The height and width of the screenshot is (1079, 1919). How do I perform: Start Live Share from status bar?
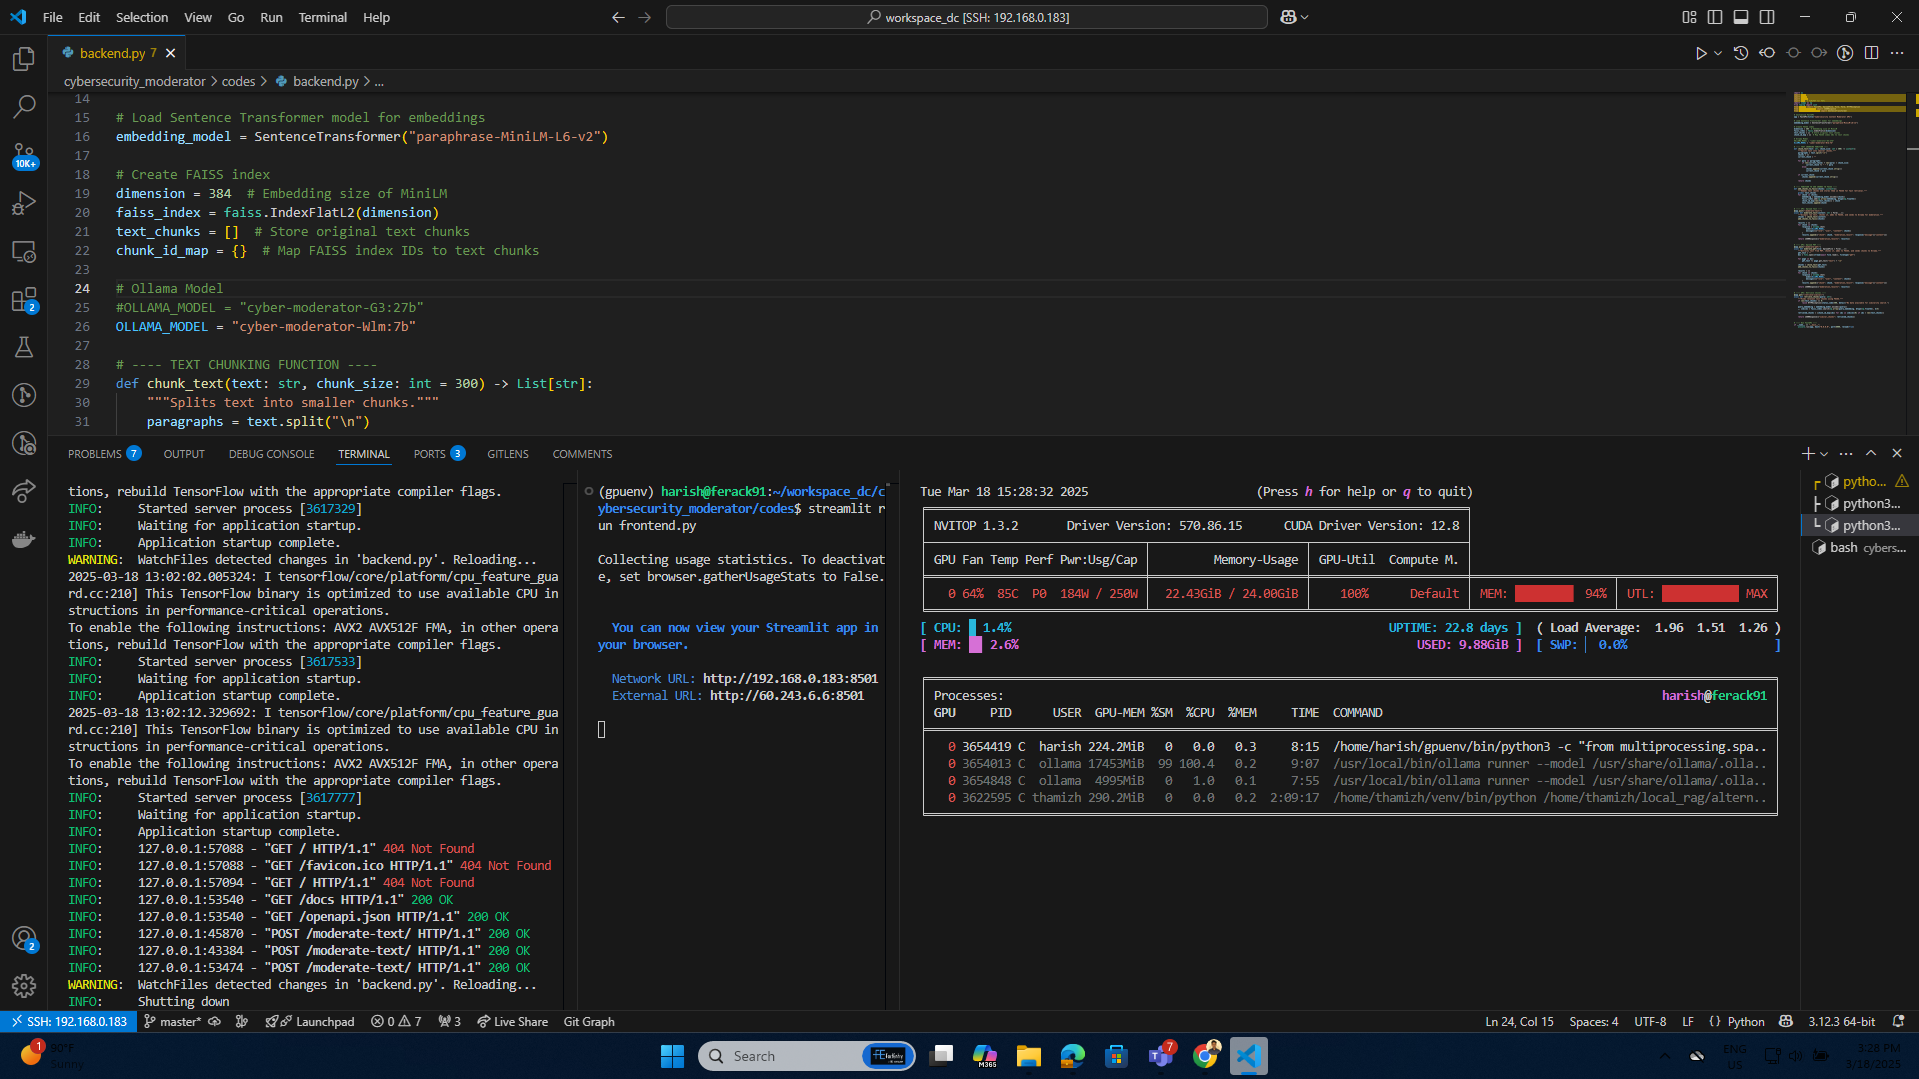[x=512, y=1022]
